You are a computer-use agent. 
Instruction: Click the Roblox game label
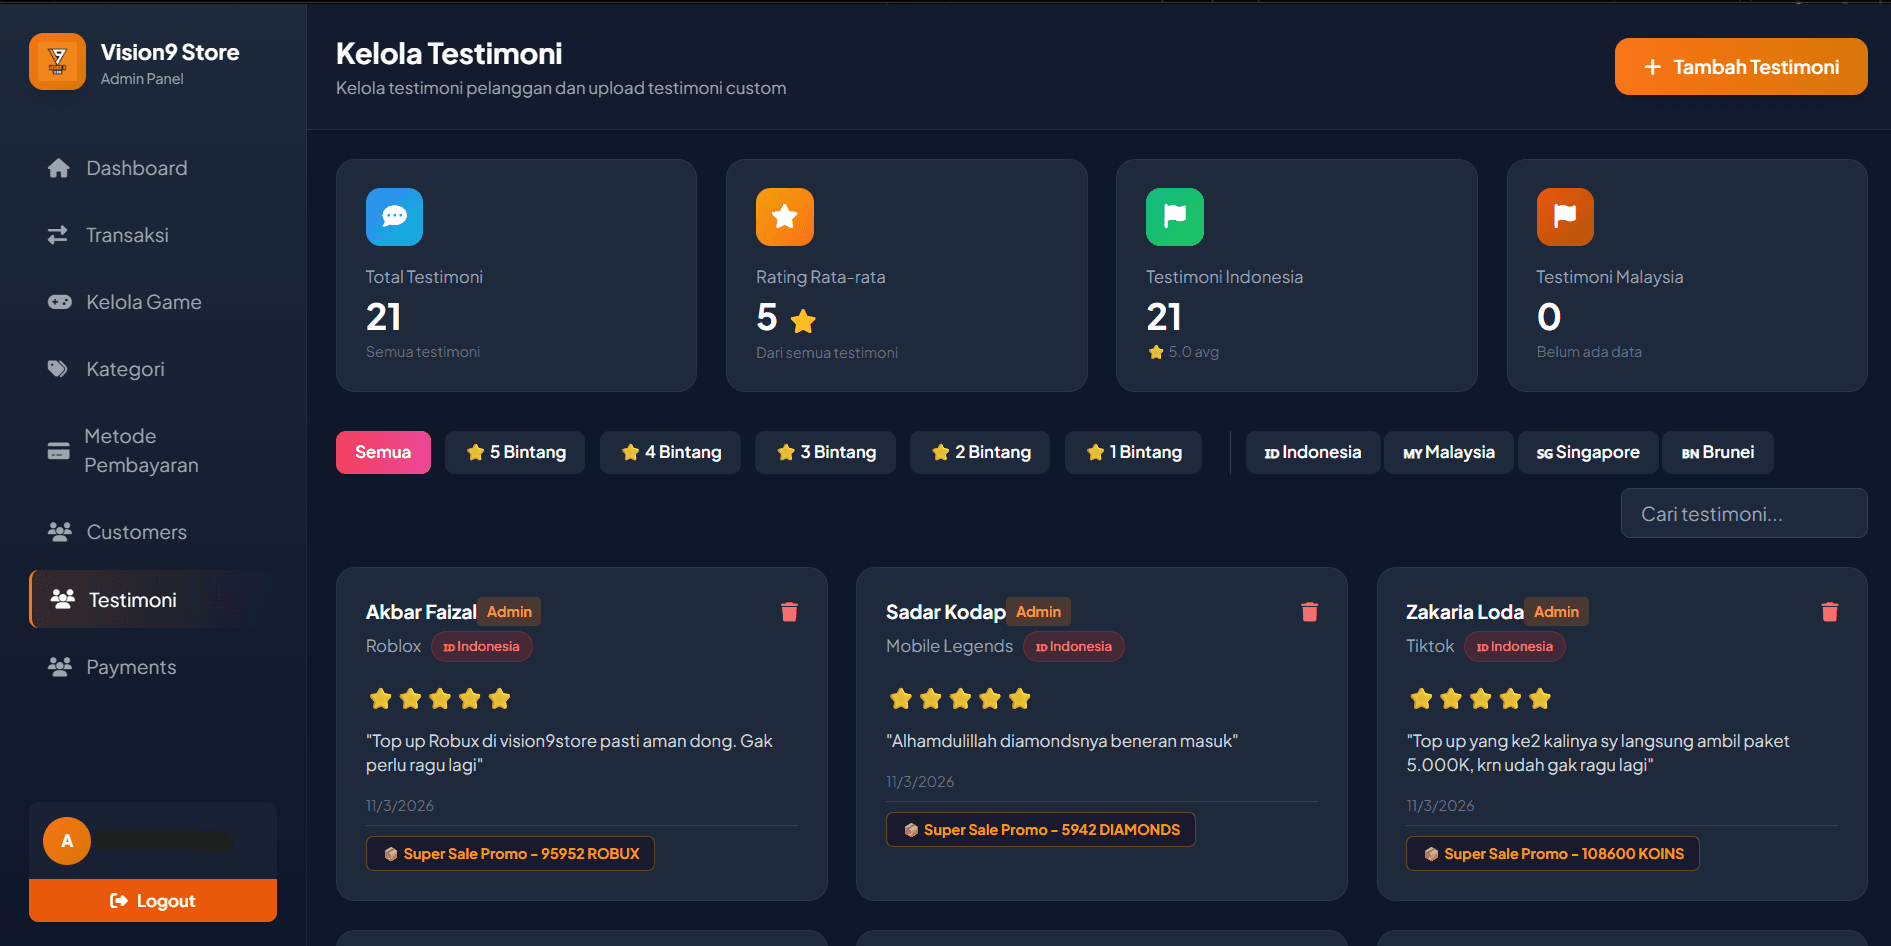393,646
